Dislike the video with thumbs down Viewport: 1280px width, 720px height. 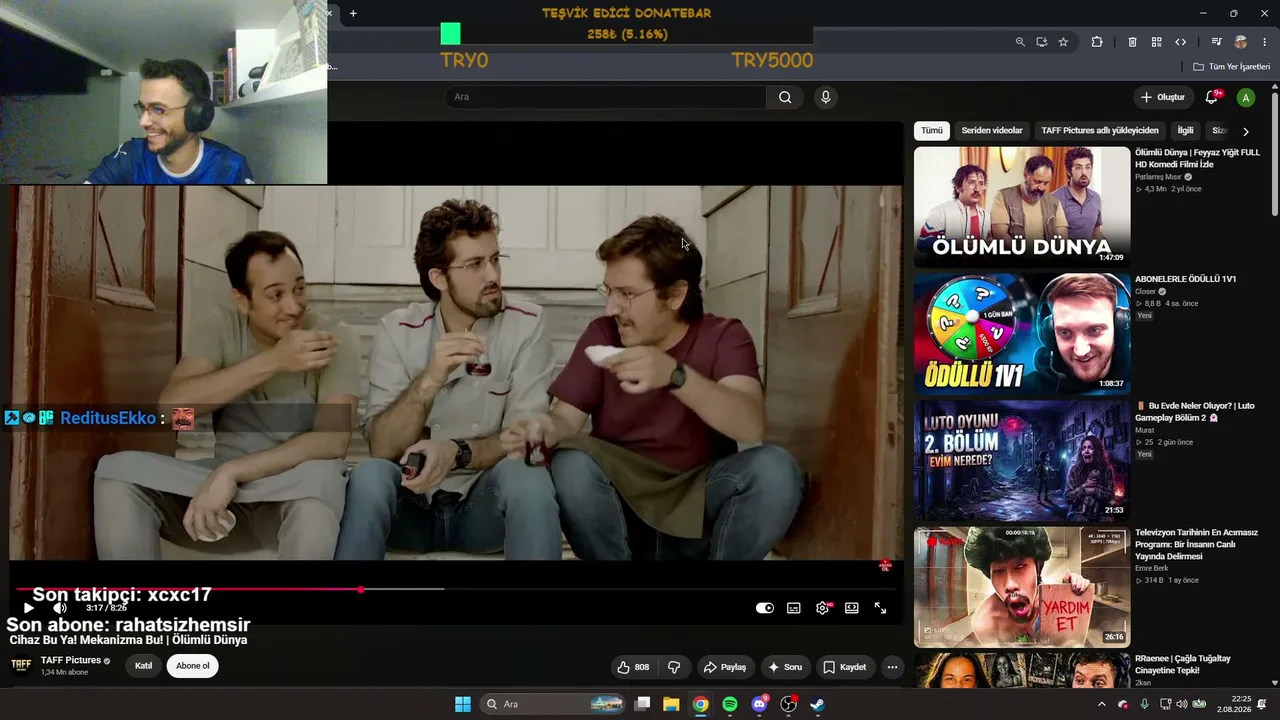[674, 667]
